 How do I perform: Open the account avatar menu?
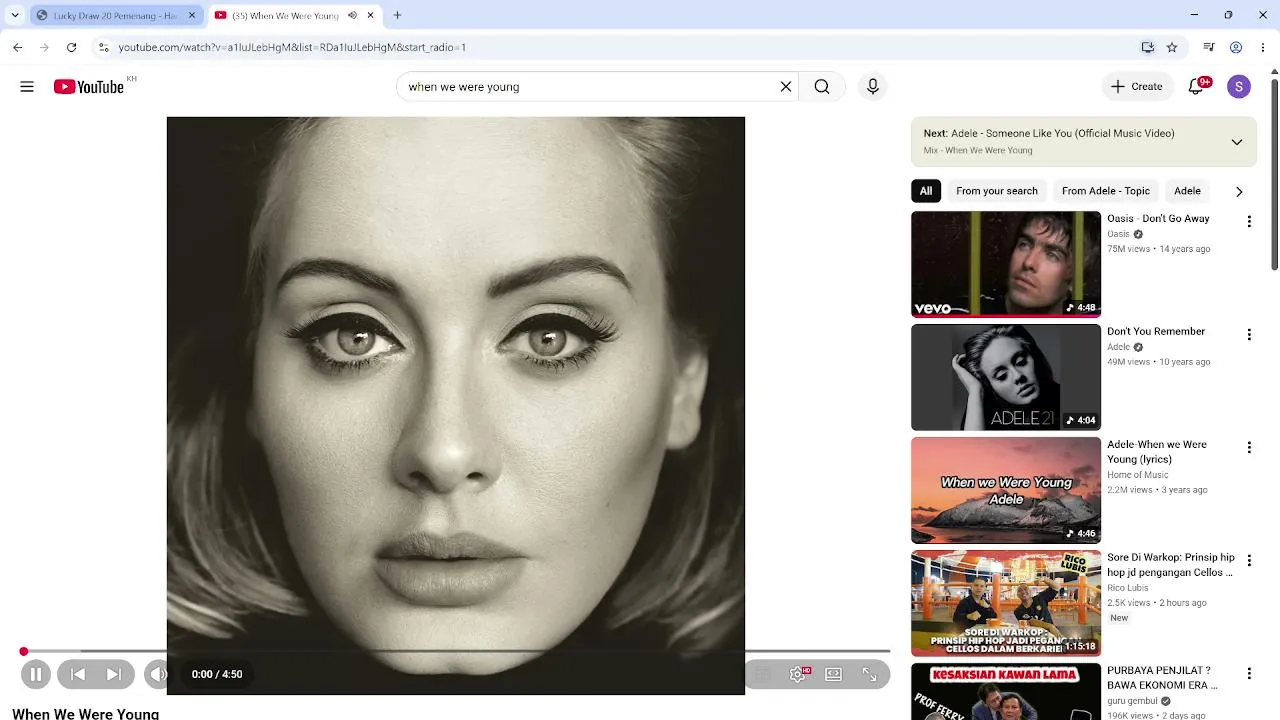coord(1239,87)
